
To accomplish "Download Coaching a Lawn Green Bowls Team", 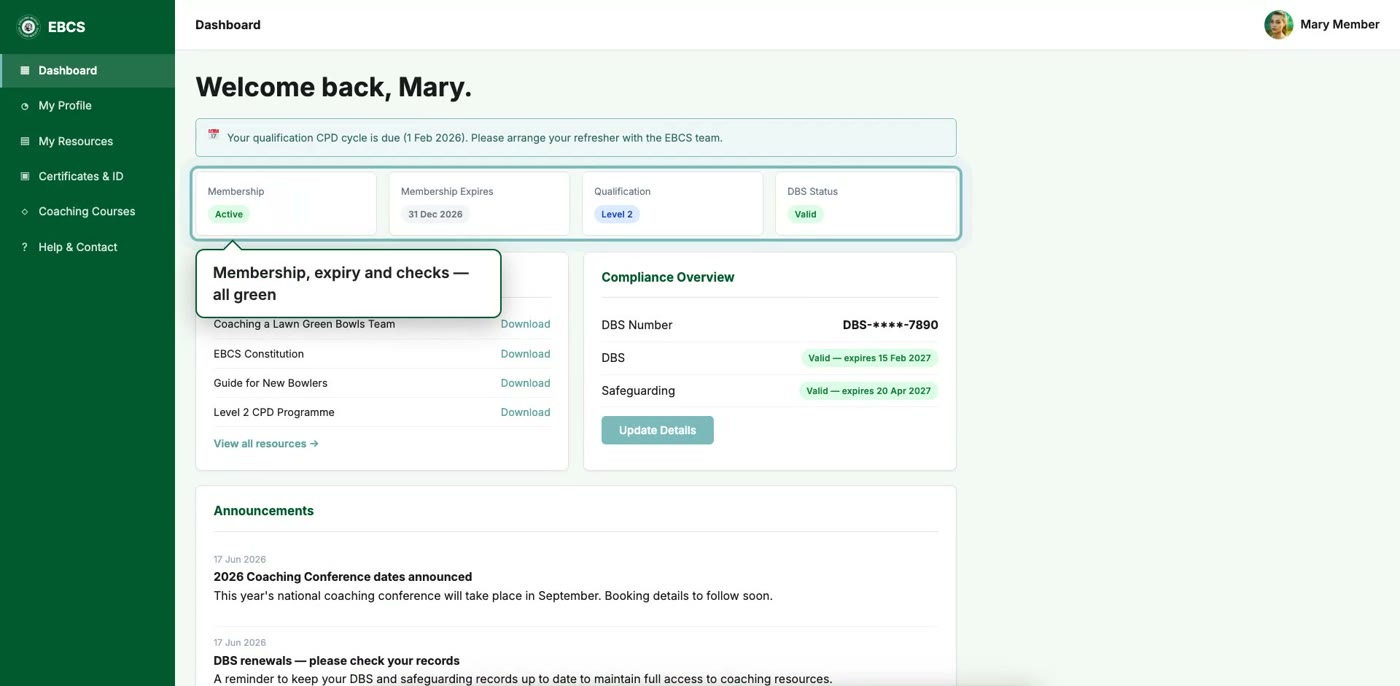I will click(x=525, y=324).
